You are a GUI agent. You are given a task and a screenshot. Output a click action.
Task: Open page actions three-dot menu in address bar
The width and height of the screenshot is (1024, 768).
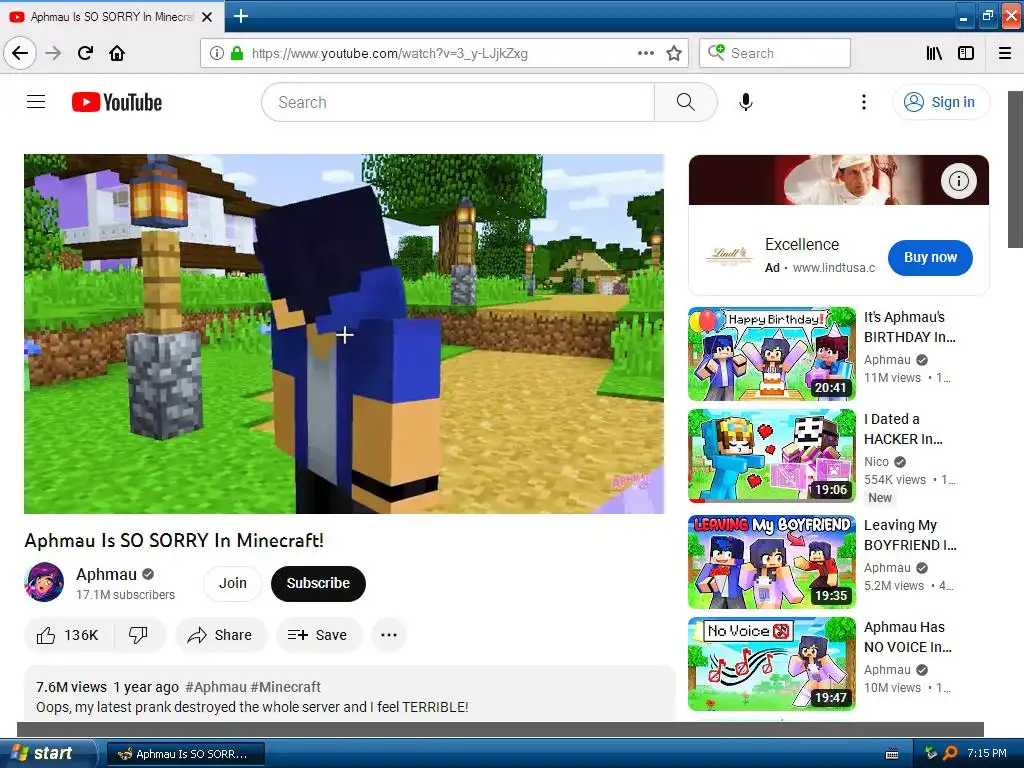pyautogui.click(x=646, y=53)
